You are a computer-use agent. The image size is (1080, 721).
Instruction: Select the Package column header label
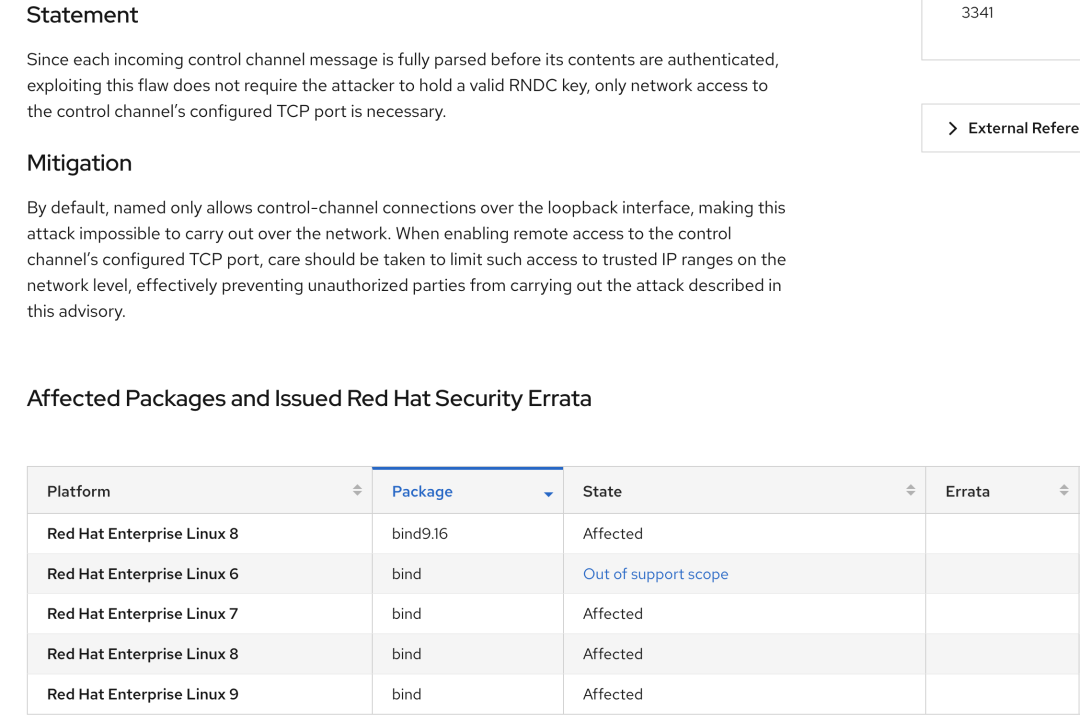pyautogui.click(x=422, y=492)
